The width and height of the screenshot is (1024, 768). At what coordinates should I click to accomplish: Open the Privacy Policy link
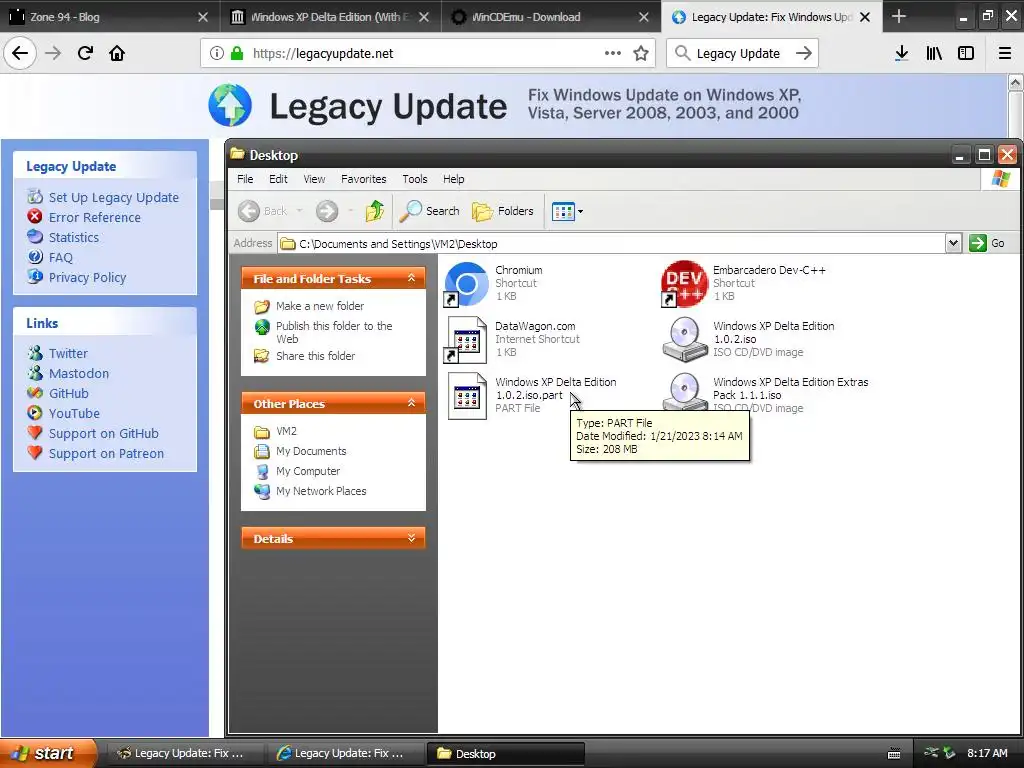[88, 278]
